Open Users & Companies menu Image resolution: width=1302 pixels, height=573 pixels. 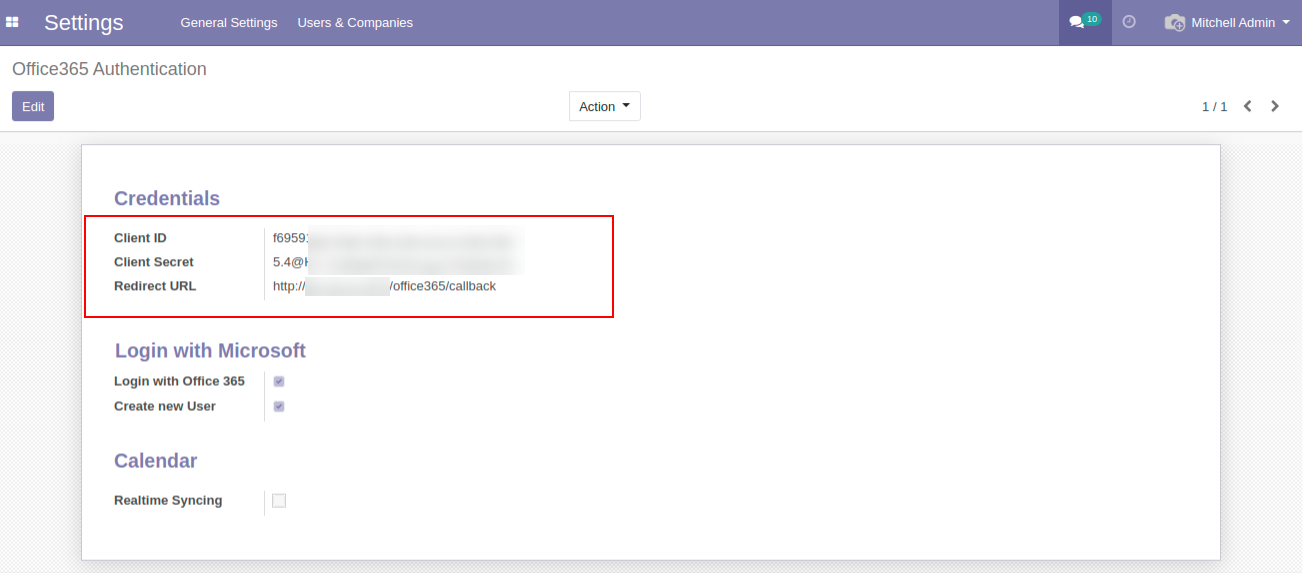[355, 22]
